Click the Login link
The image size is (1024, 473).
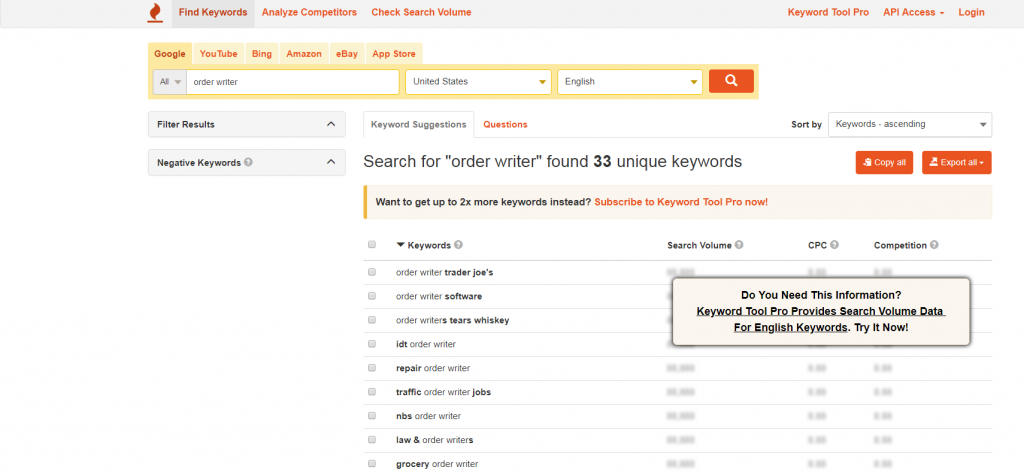coord(971,12)
